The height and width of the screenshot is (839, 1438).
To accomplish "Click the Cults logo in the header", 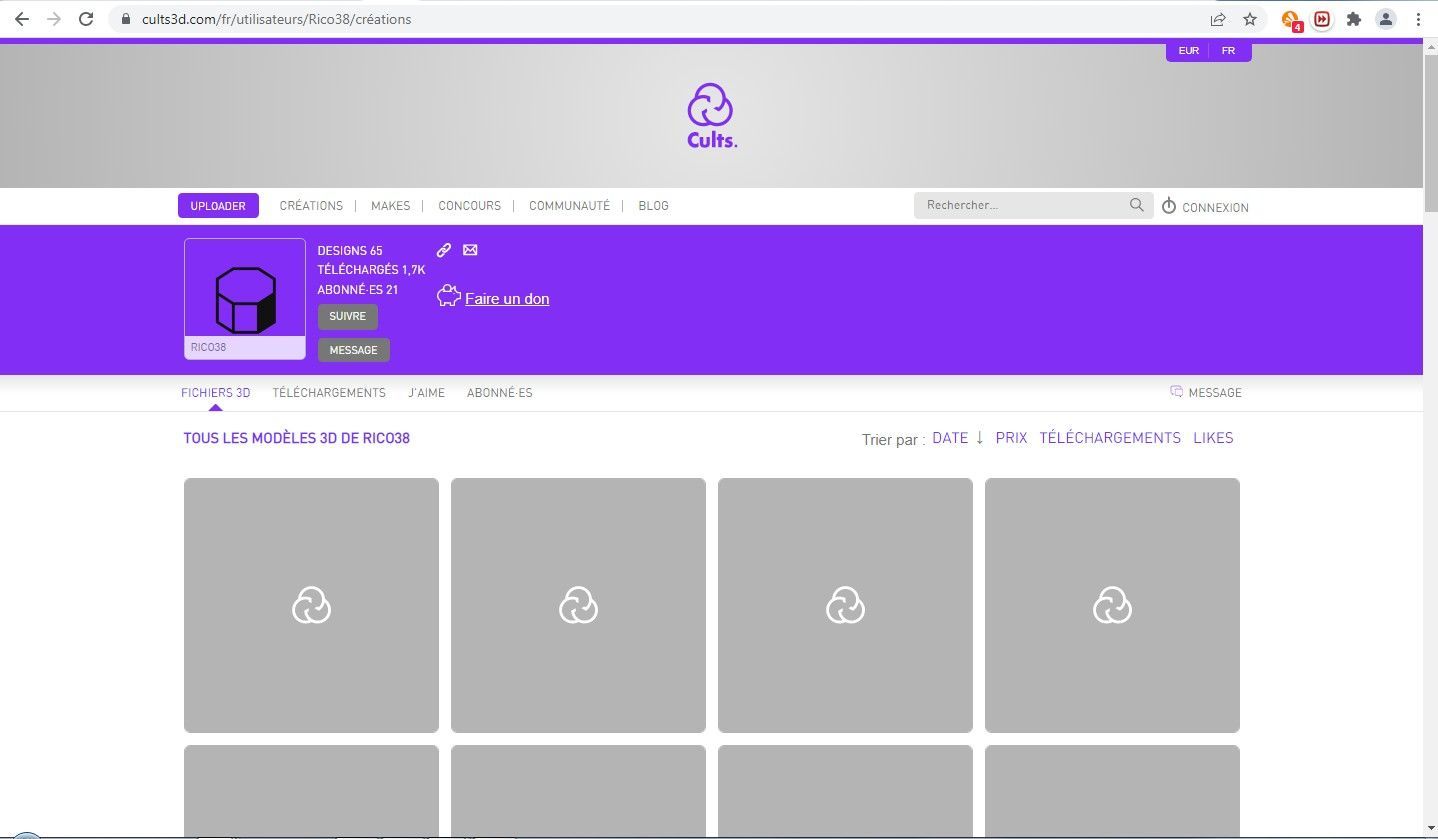I will pos(712,116).
